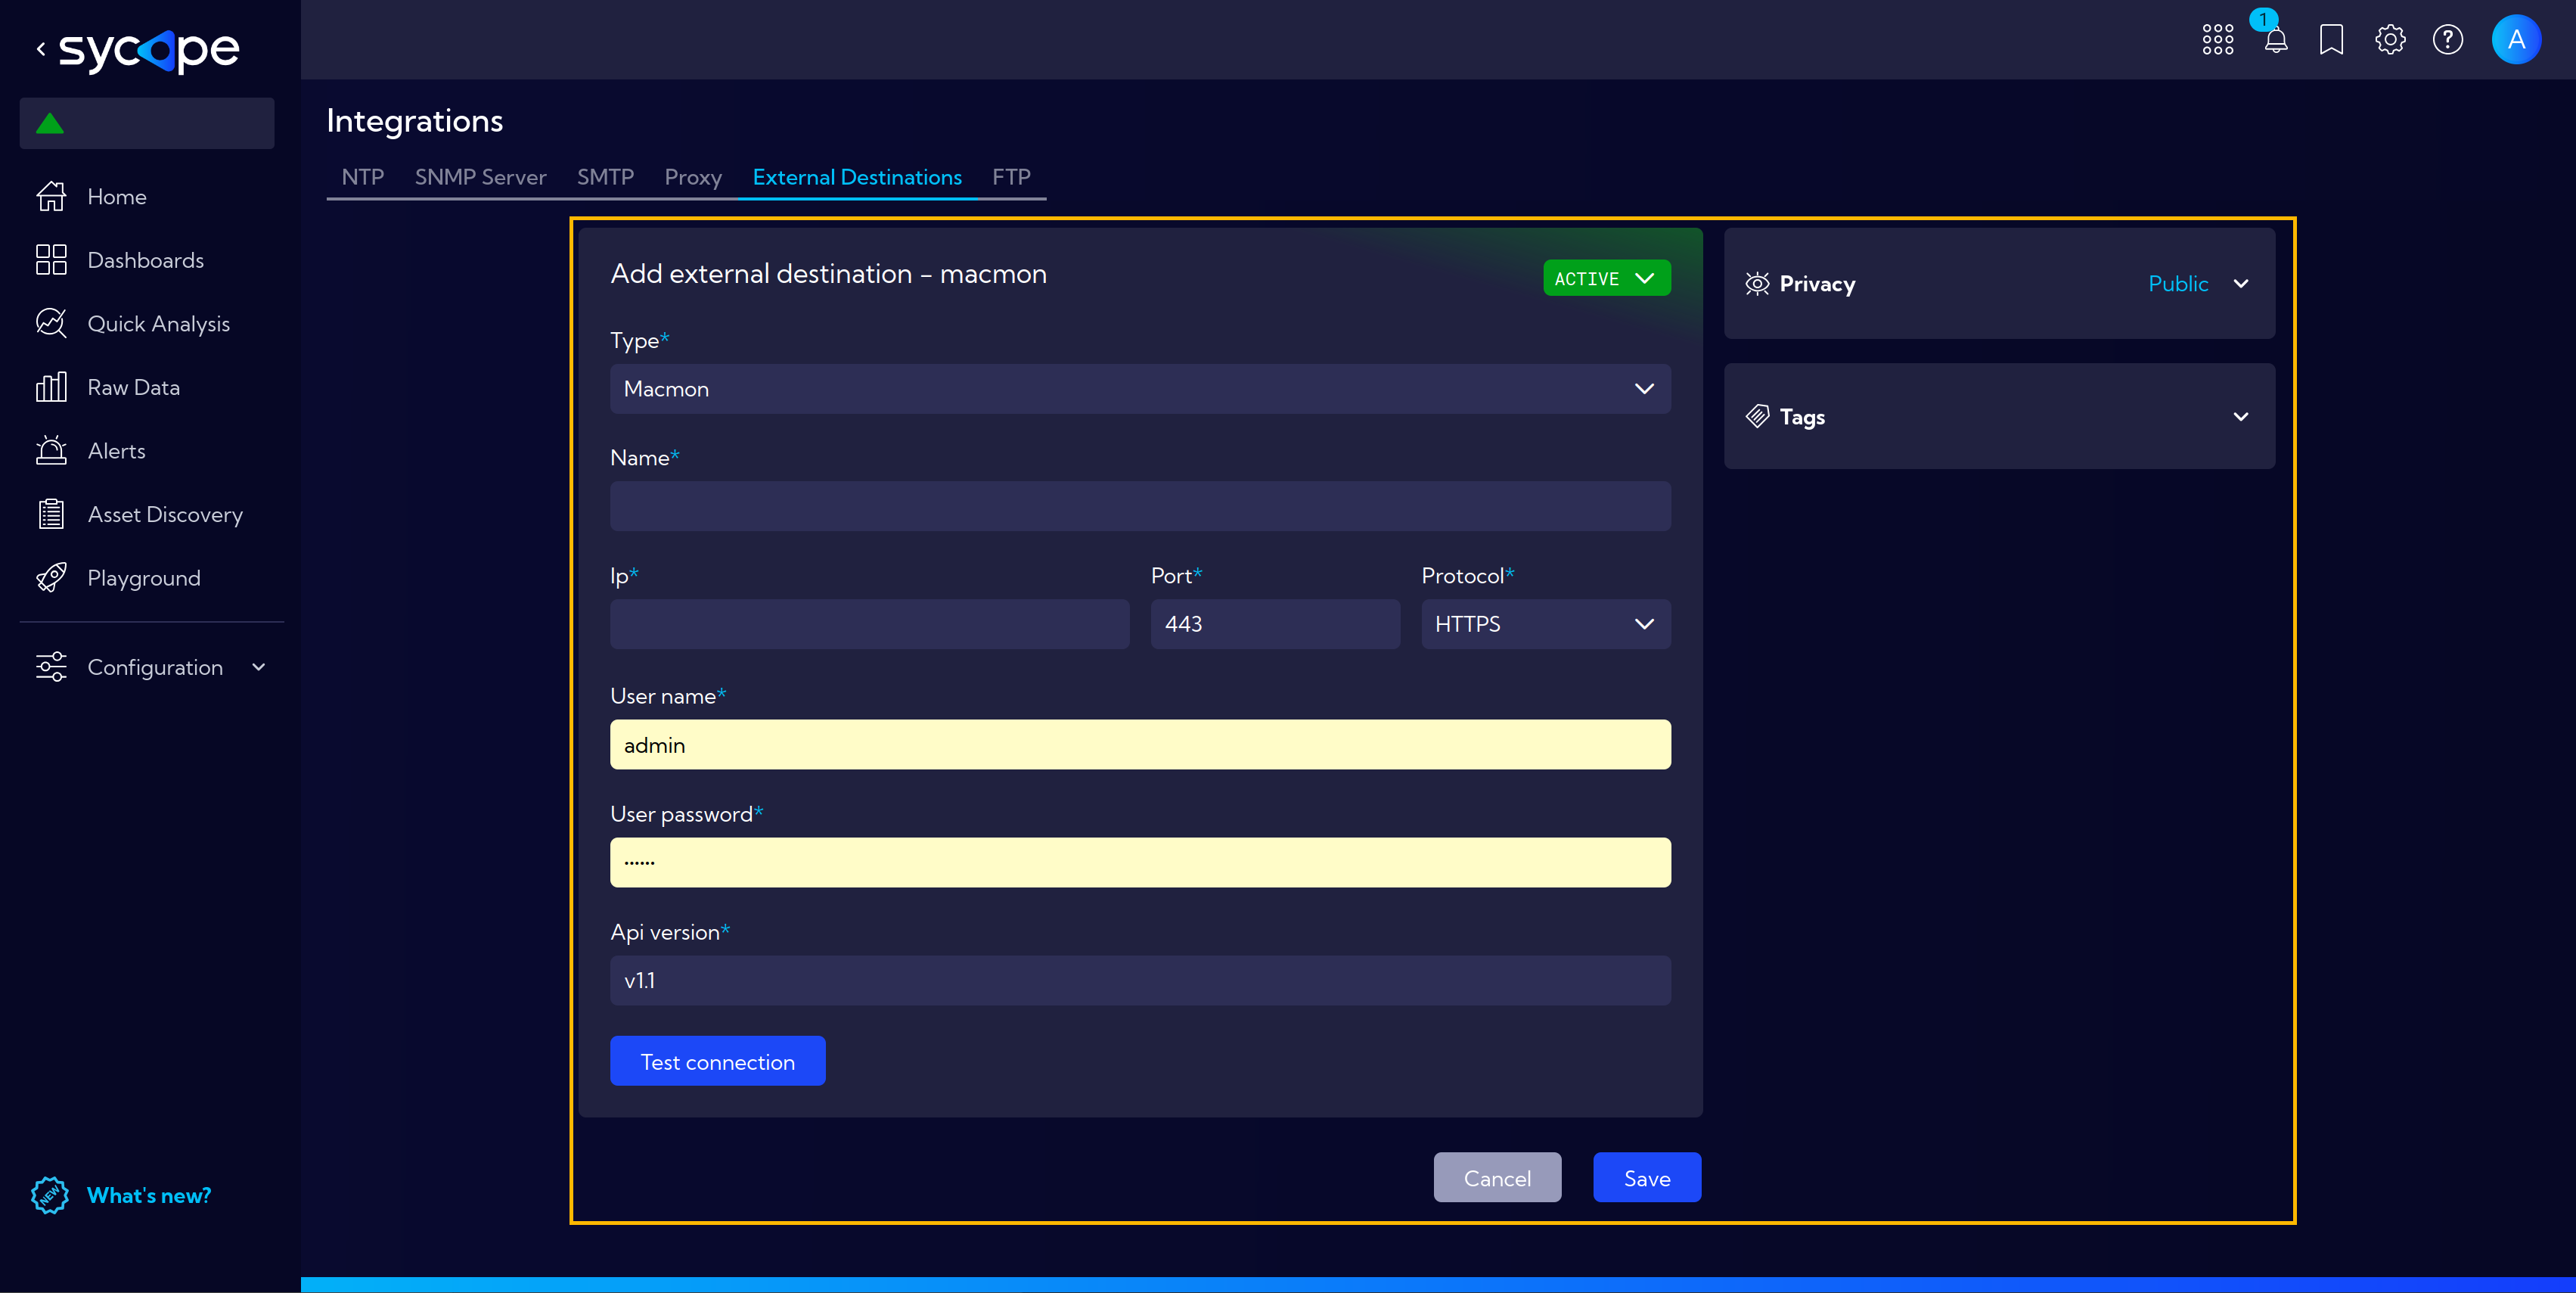Switch to the Proxy tab

(693, 177)
